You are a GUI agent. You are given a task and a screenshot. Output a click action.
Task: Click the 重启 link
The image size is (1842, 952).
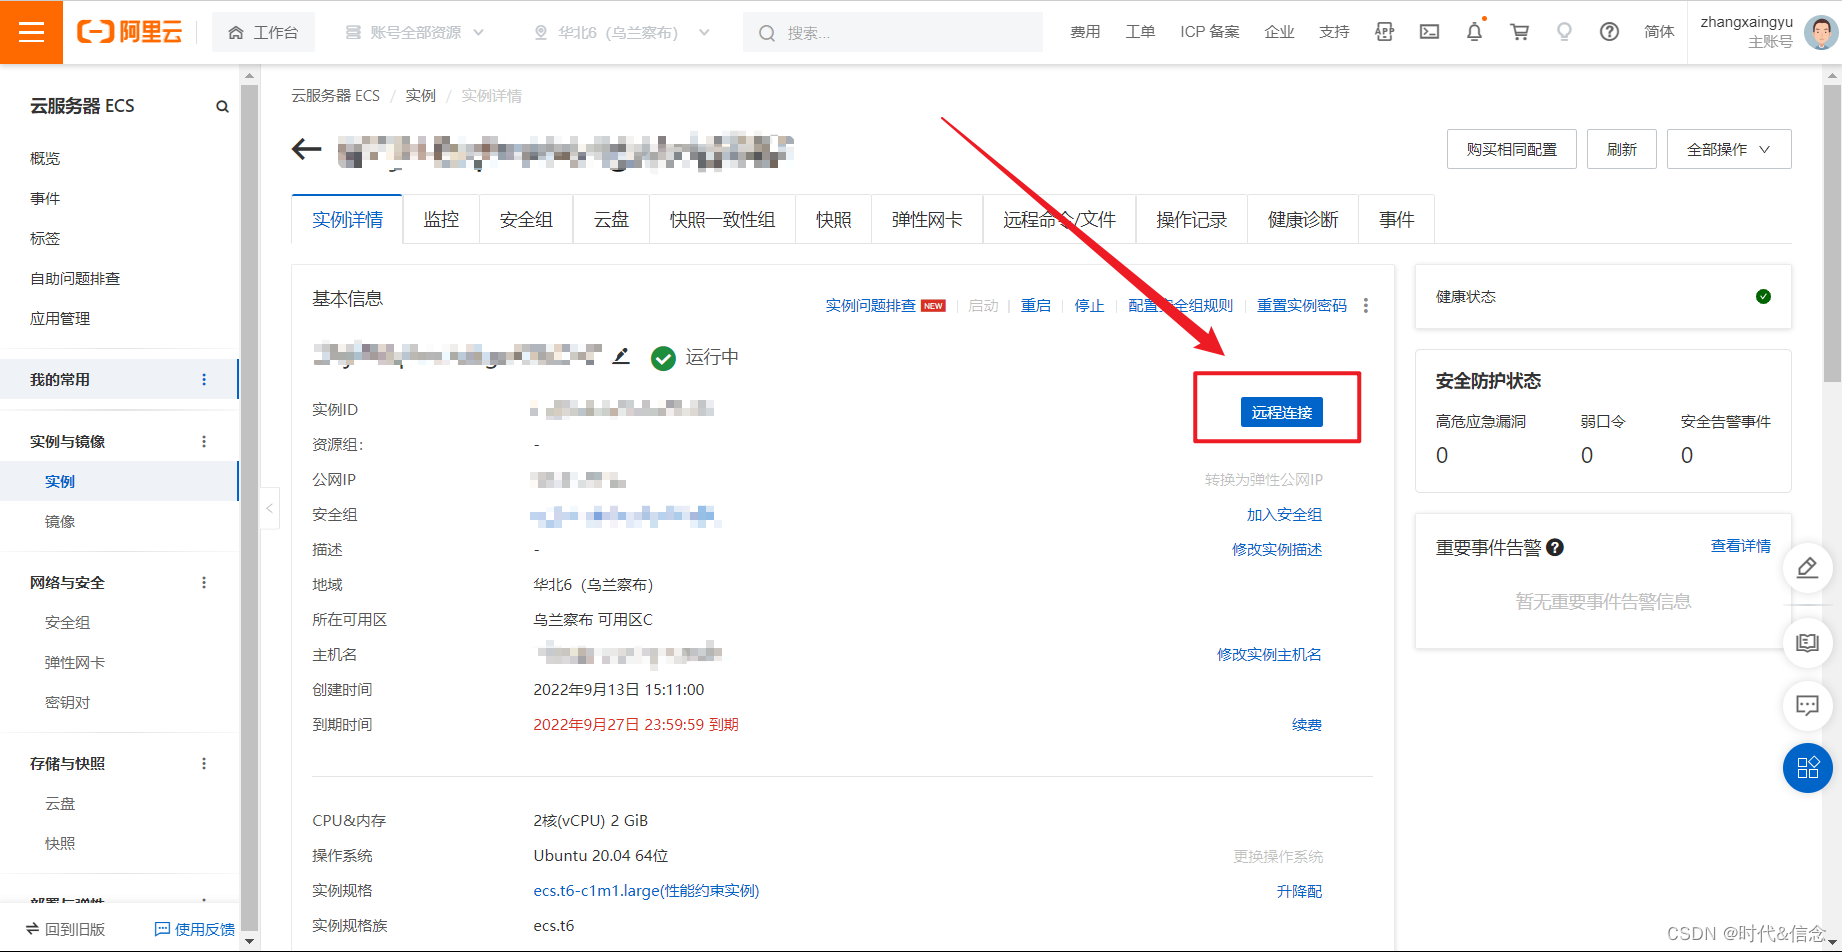(1035, 305)
